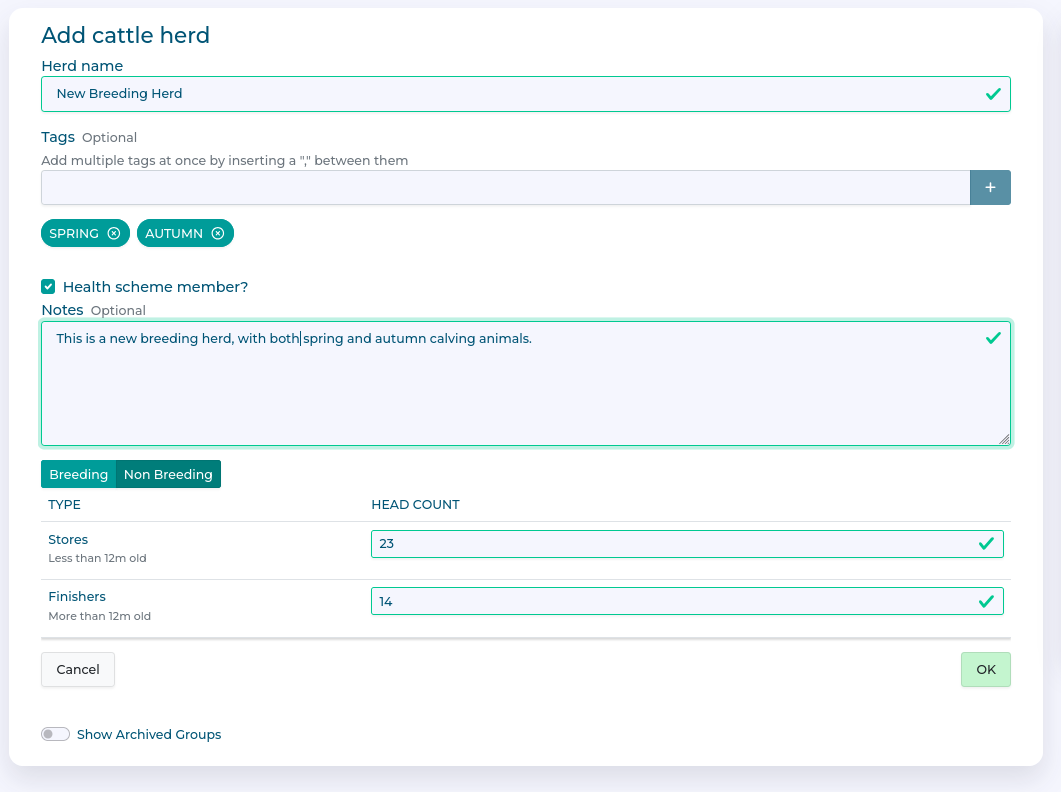Cancel adding the cattle herd
The width and height of the screenshot is (1061, 792).
[77, 669]
